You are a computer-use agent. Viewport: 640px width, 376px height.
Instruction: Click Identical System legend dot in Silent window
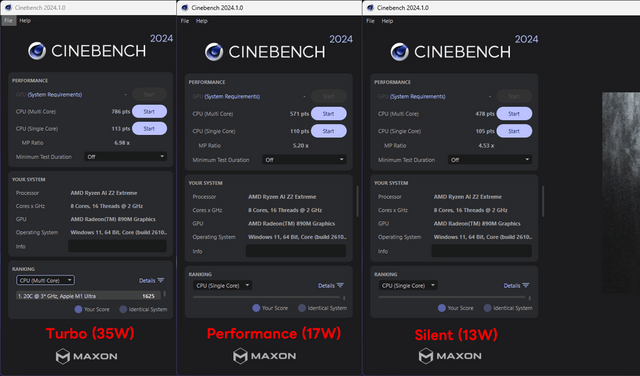tap(487, 308)
